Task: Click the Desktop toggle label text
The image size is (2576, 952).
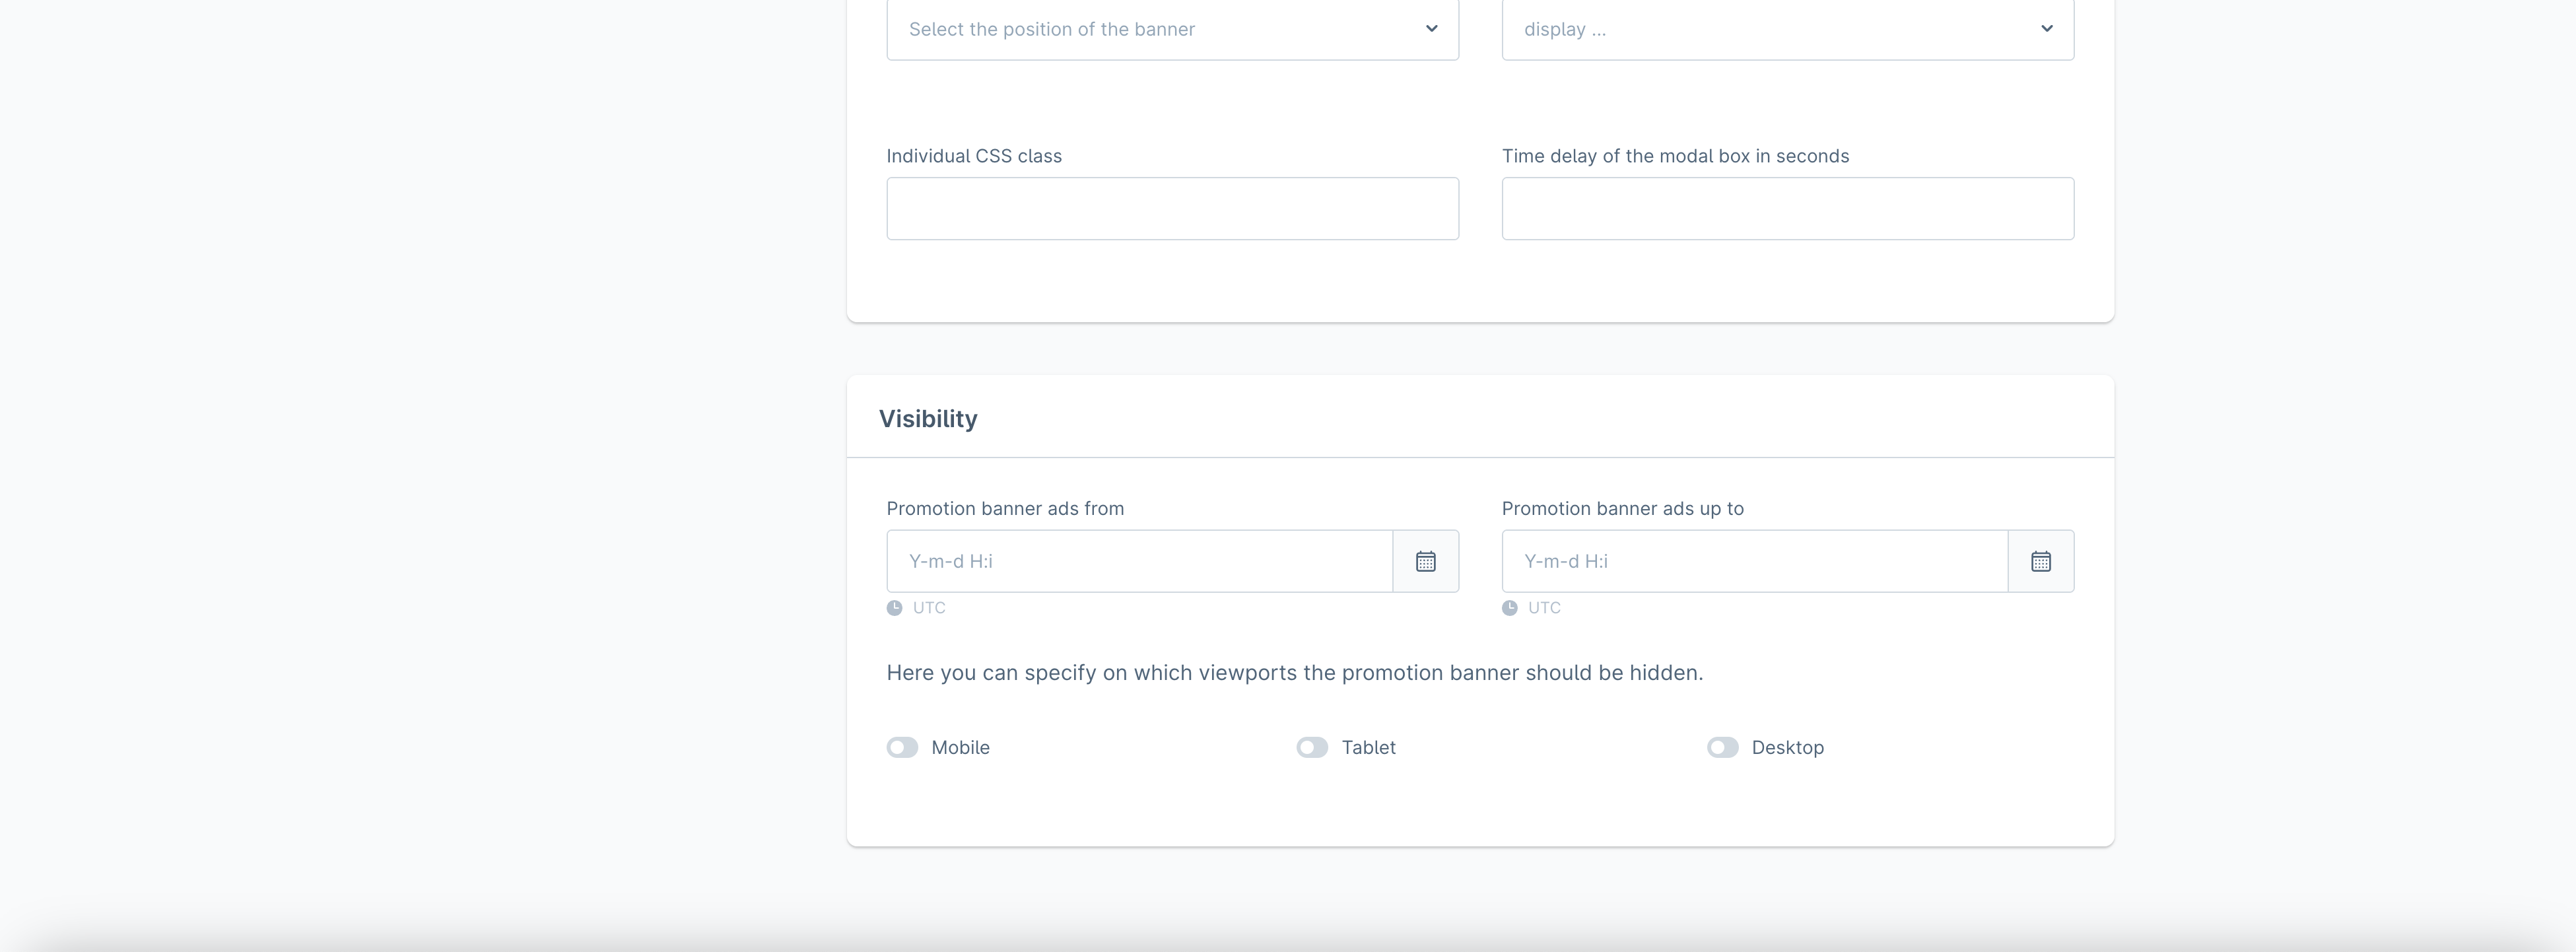Action: [x=1787, y=748]
